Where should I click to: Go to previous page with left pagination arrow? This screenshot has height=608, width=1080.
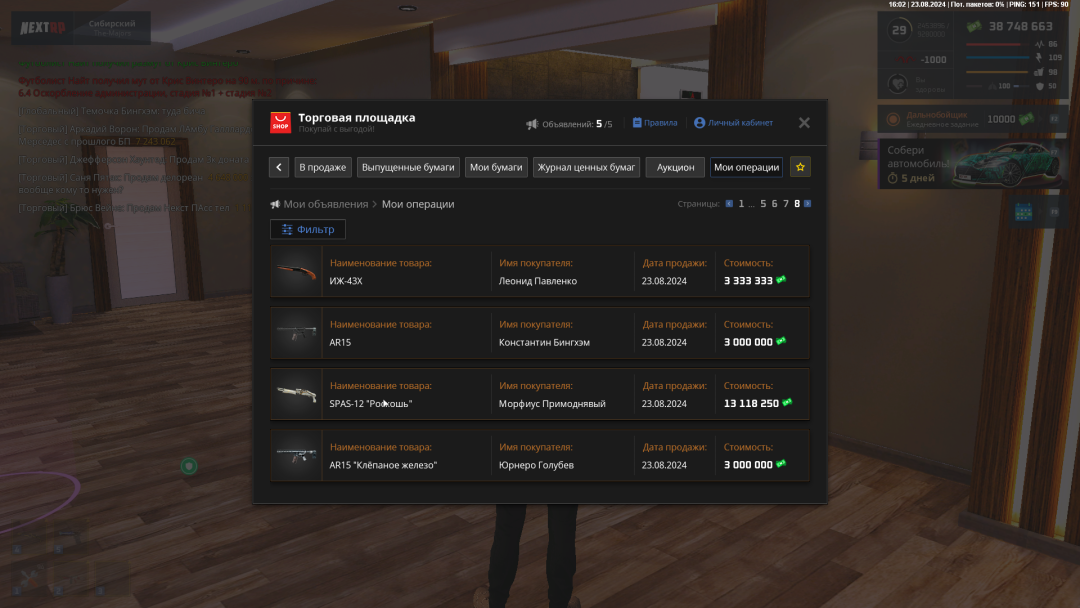tap(729, 204)
